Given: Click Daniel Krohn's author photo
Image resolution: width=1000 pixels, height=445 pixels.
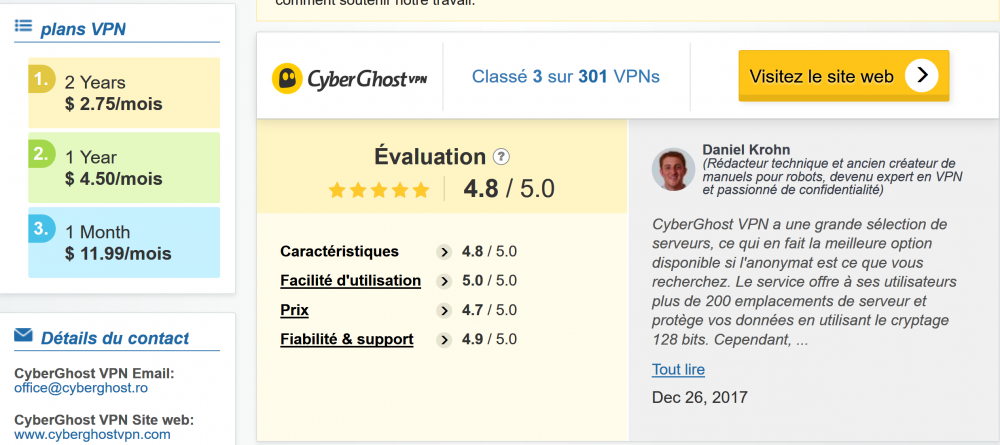Looking at the screenshot, I should point(673,170).
